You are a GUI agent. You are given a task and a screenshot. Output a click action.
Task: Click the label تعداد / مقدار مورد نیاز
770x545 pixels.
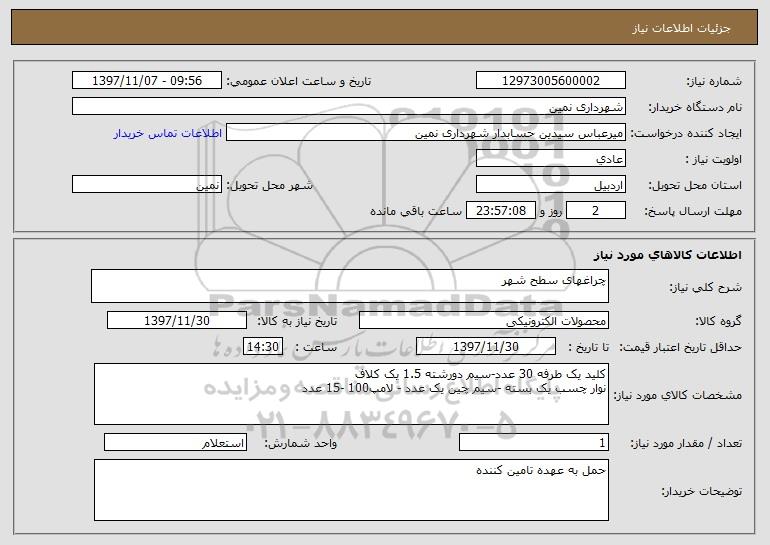click(686, 443)
